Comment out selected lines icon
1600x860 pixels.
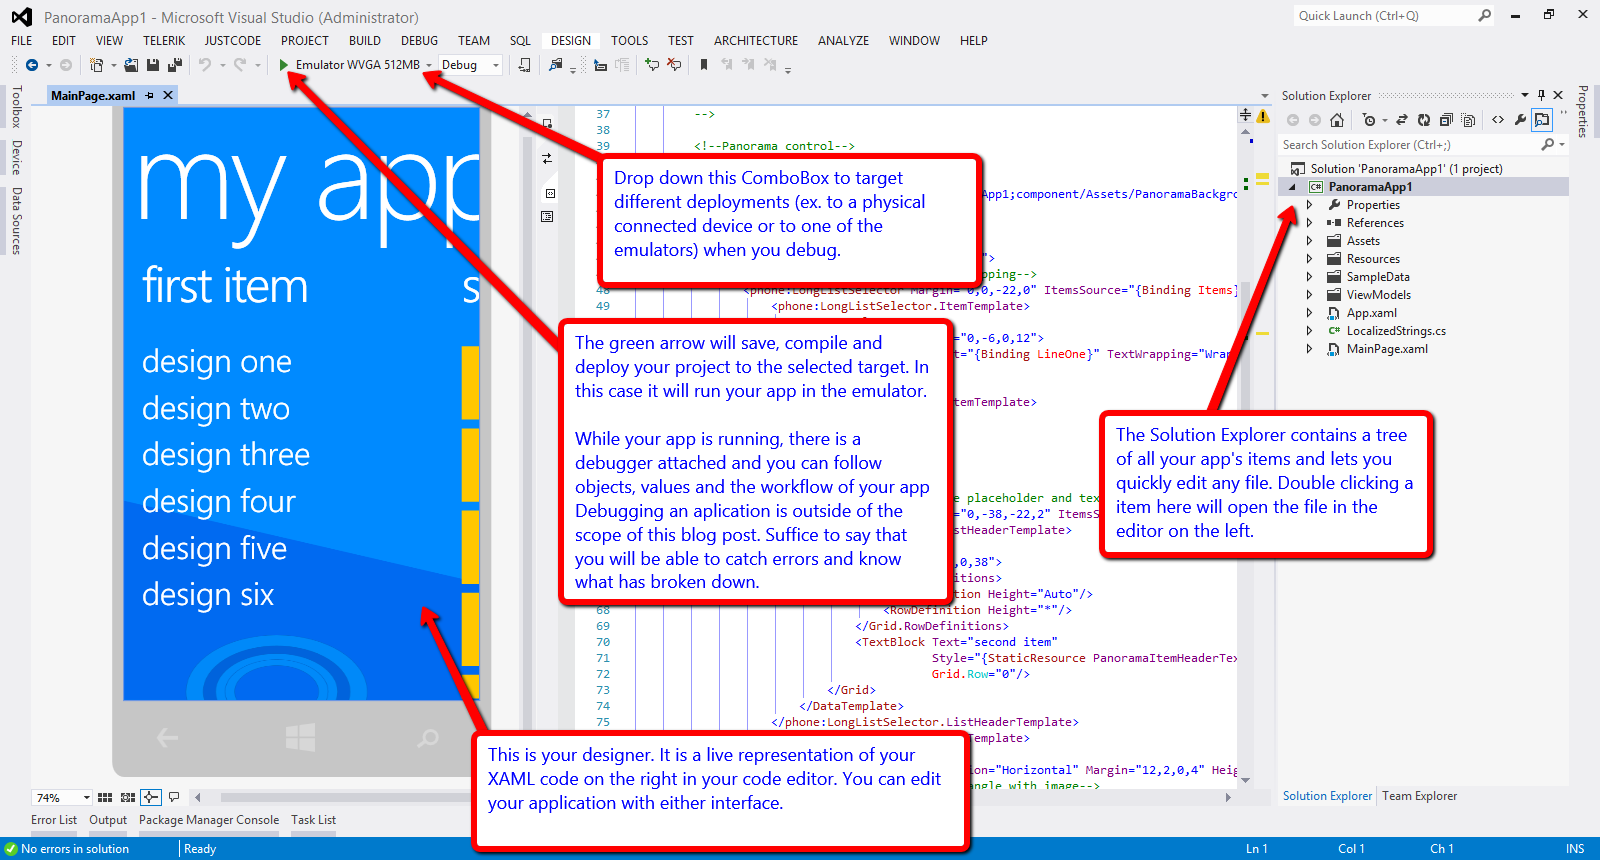pos(652,65)
